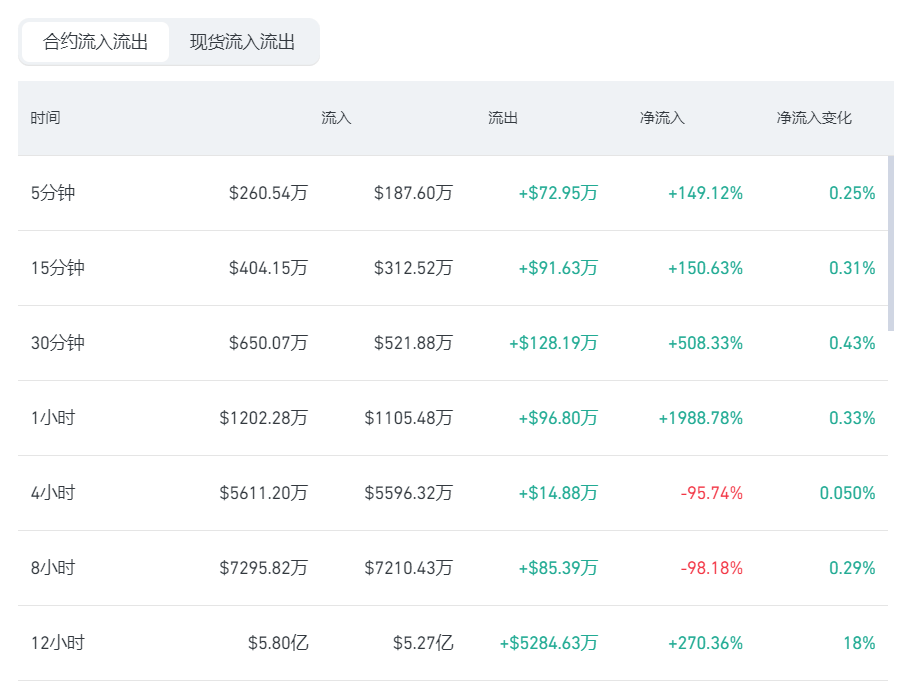Select the 8小时 row label
Viewport: 900px width, 698px height.
53,568
